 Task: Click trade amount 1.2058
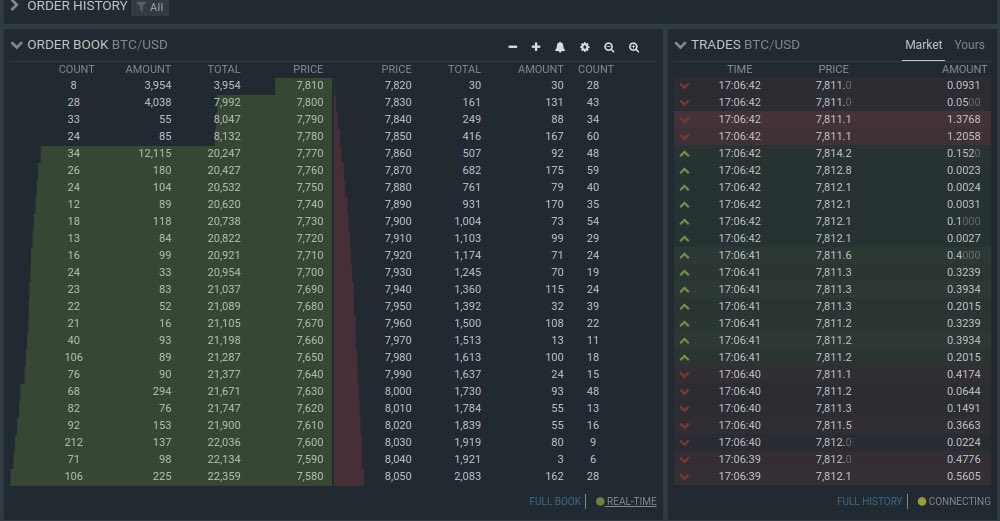click(964, 136)
